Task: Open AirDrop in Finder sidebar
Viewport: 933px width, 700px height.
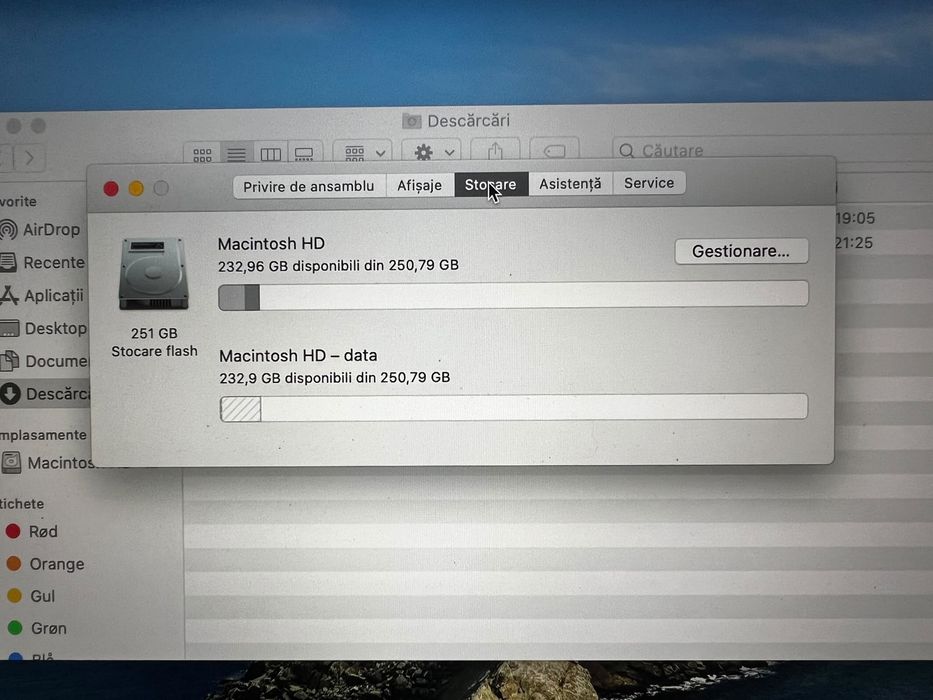Action: point(40,230)
